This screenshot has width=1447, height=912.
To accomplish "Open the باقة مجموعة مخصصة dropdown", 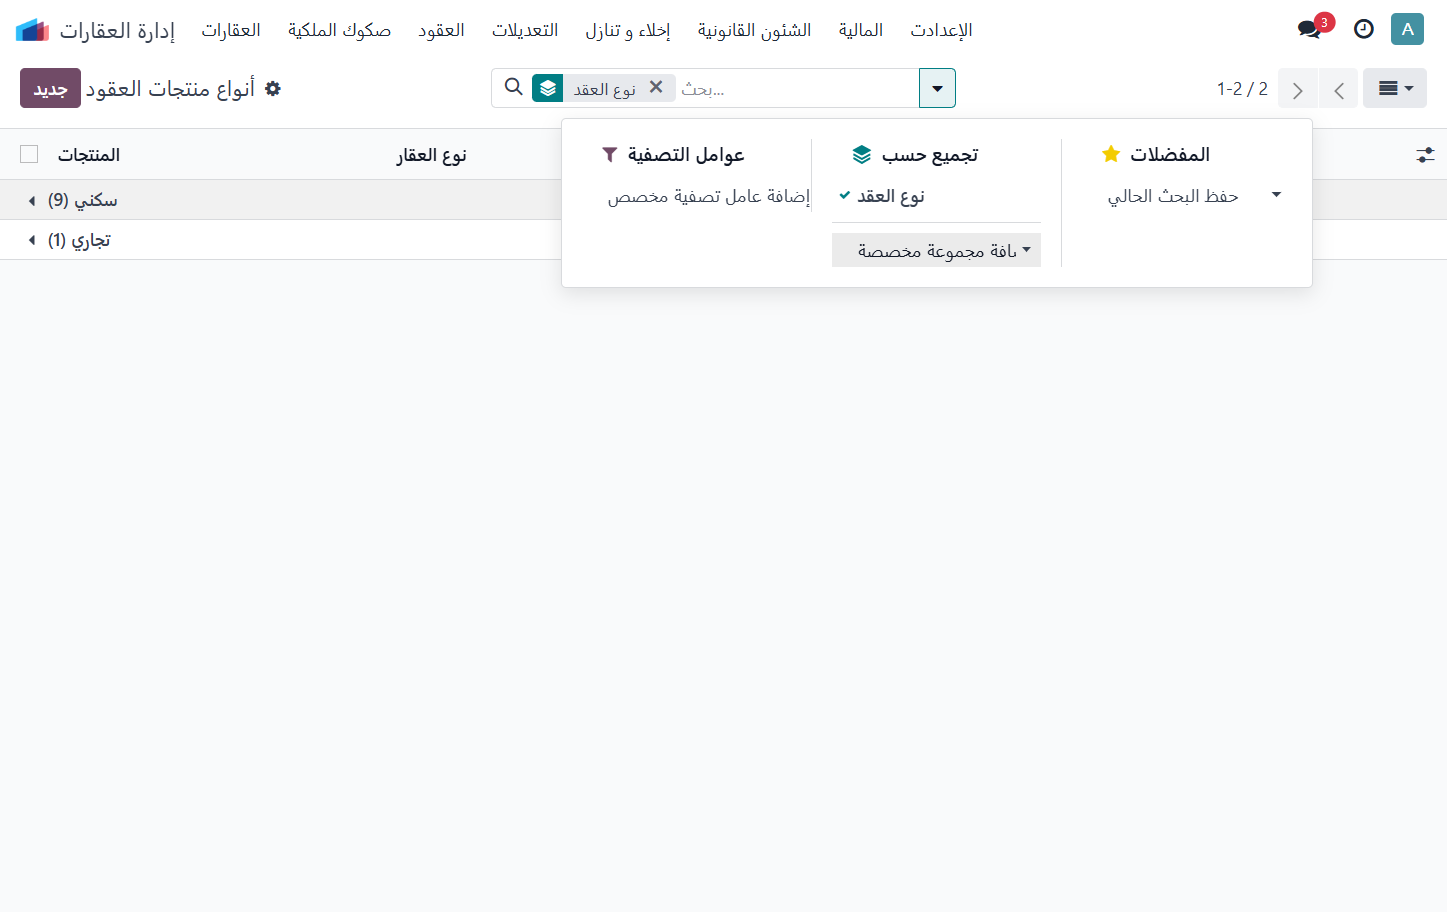I will coord(936,250).
